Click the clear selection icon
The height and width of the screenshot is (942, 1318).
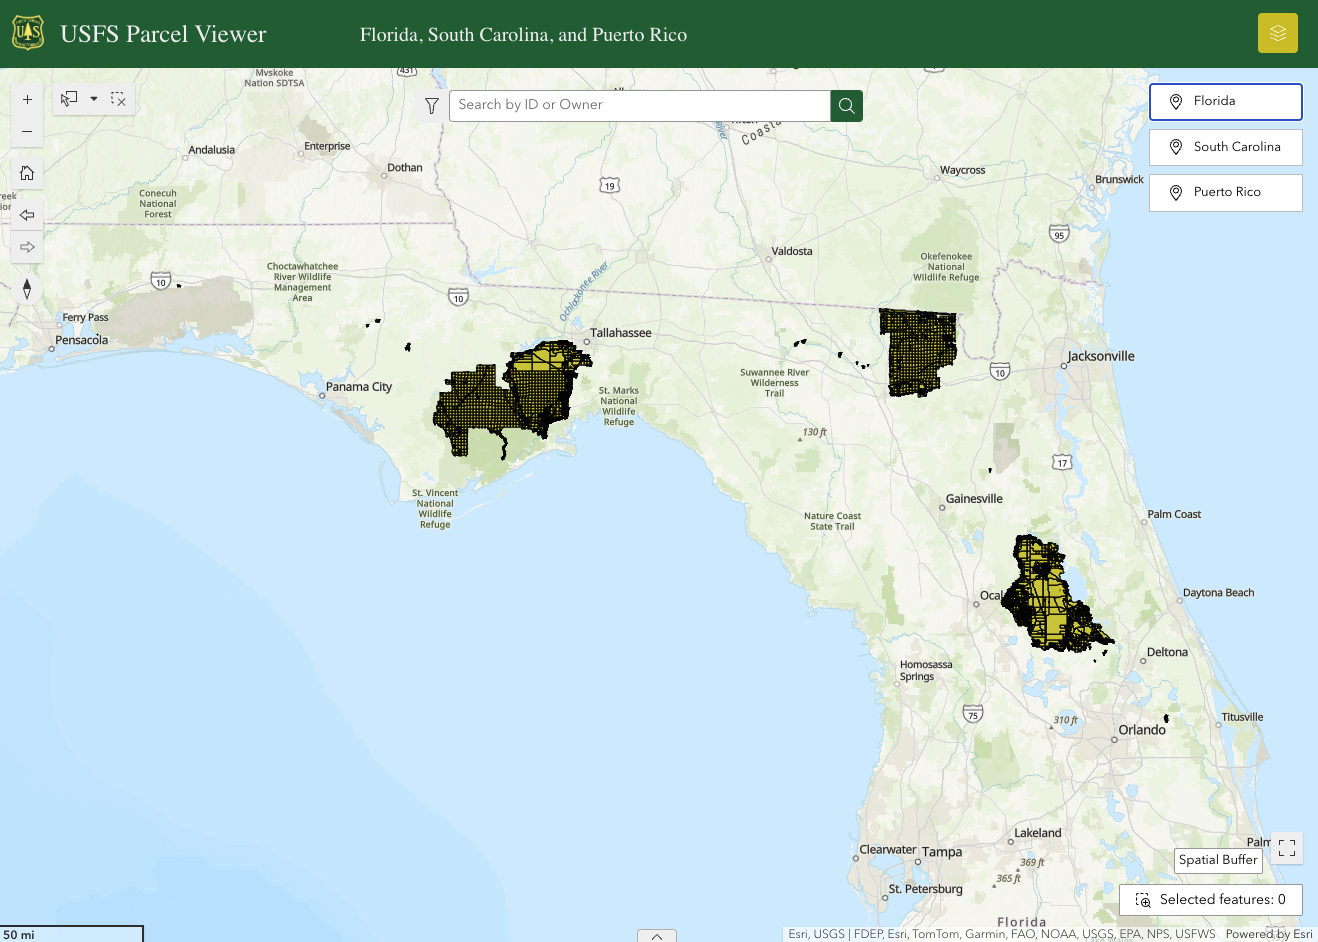tap(118, 99)
